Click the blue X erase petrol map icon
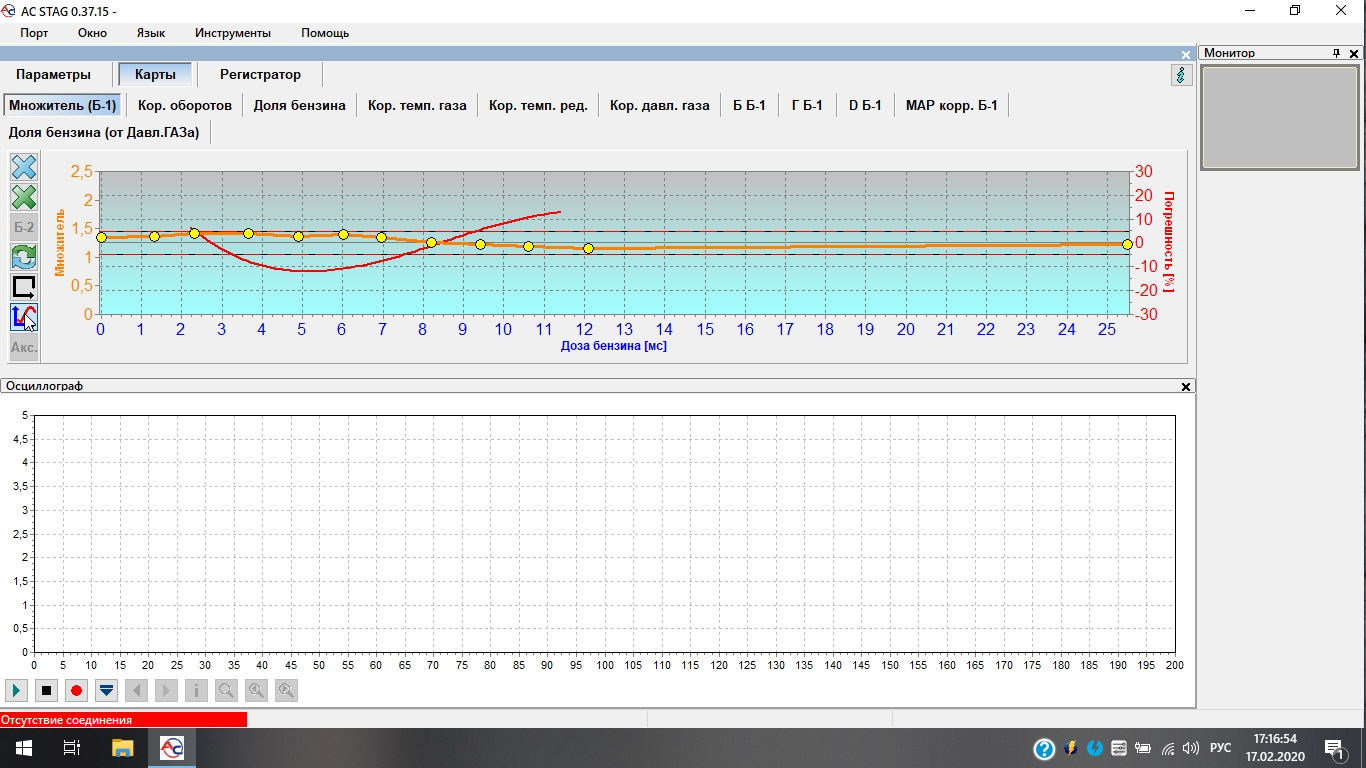This screenshot has width=1366, height=768. tap(24, 167)
